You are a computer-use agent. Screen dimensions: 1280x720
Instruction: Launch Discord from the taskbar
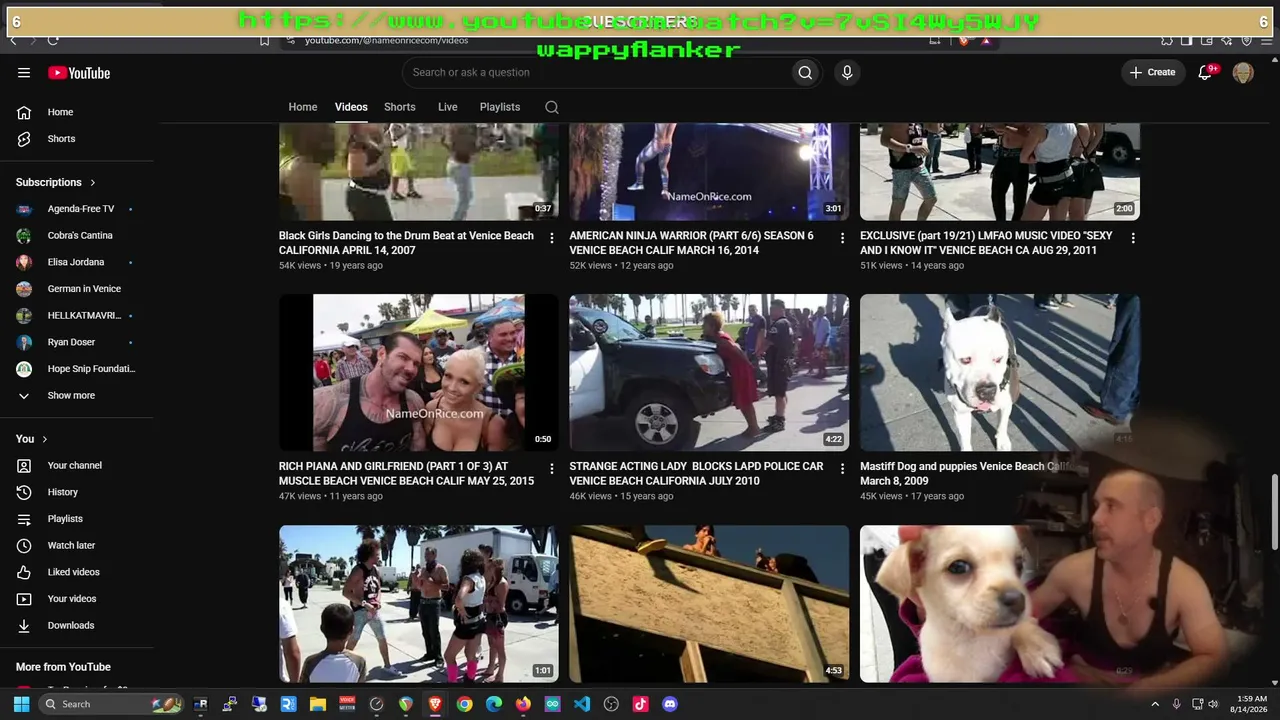click(x=670, y=704)
